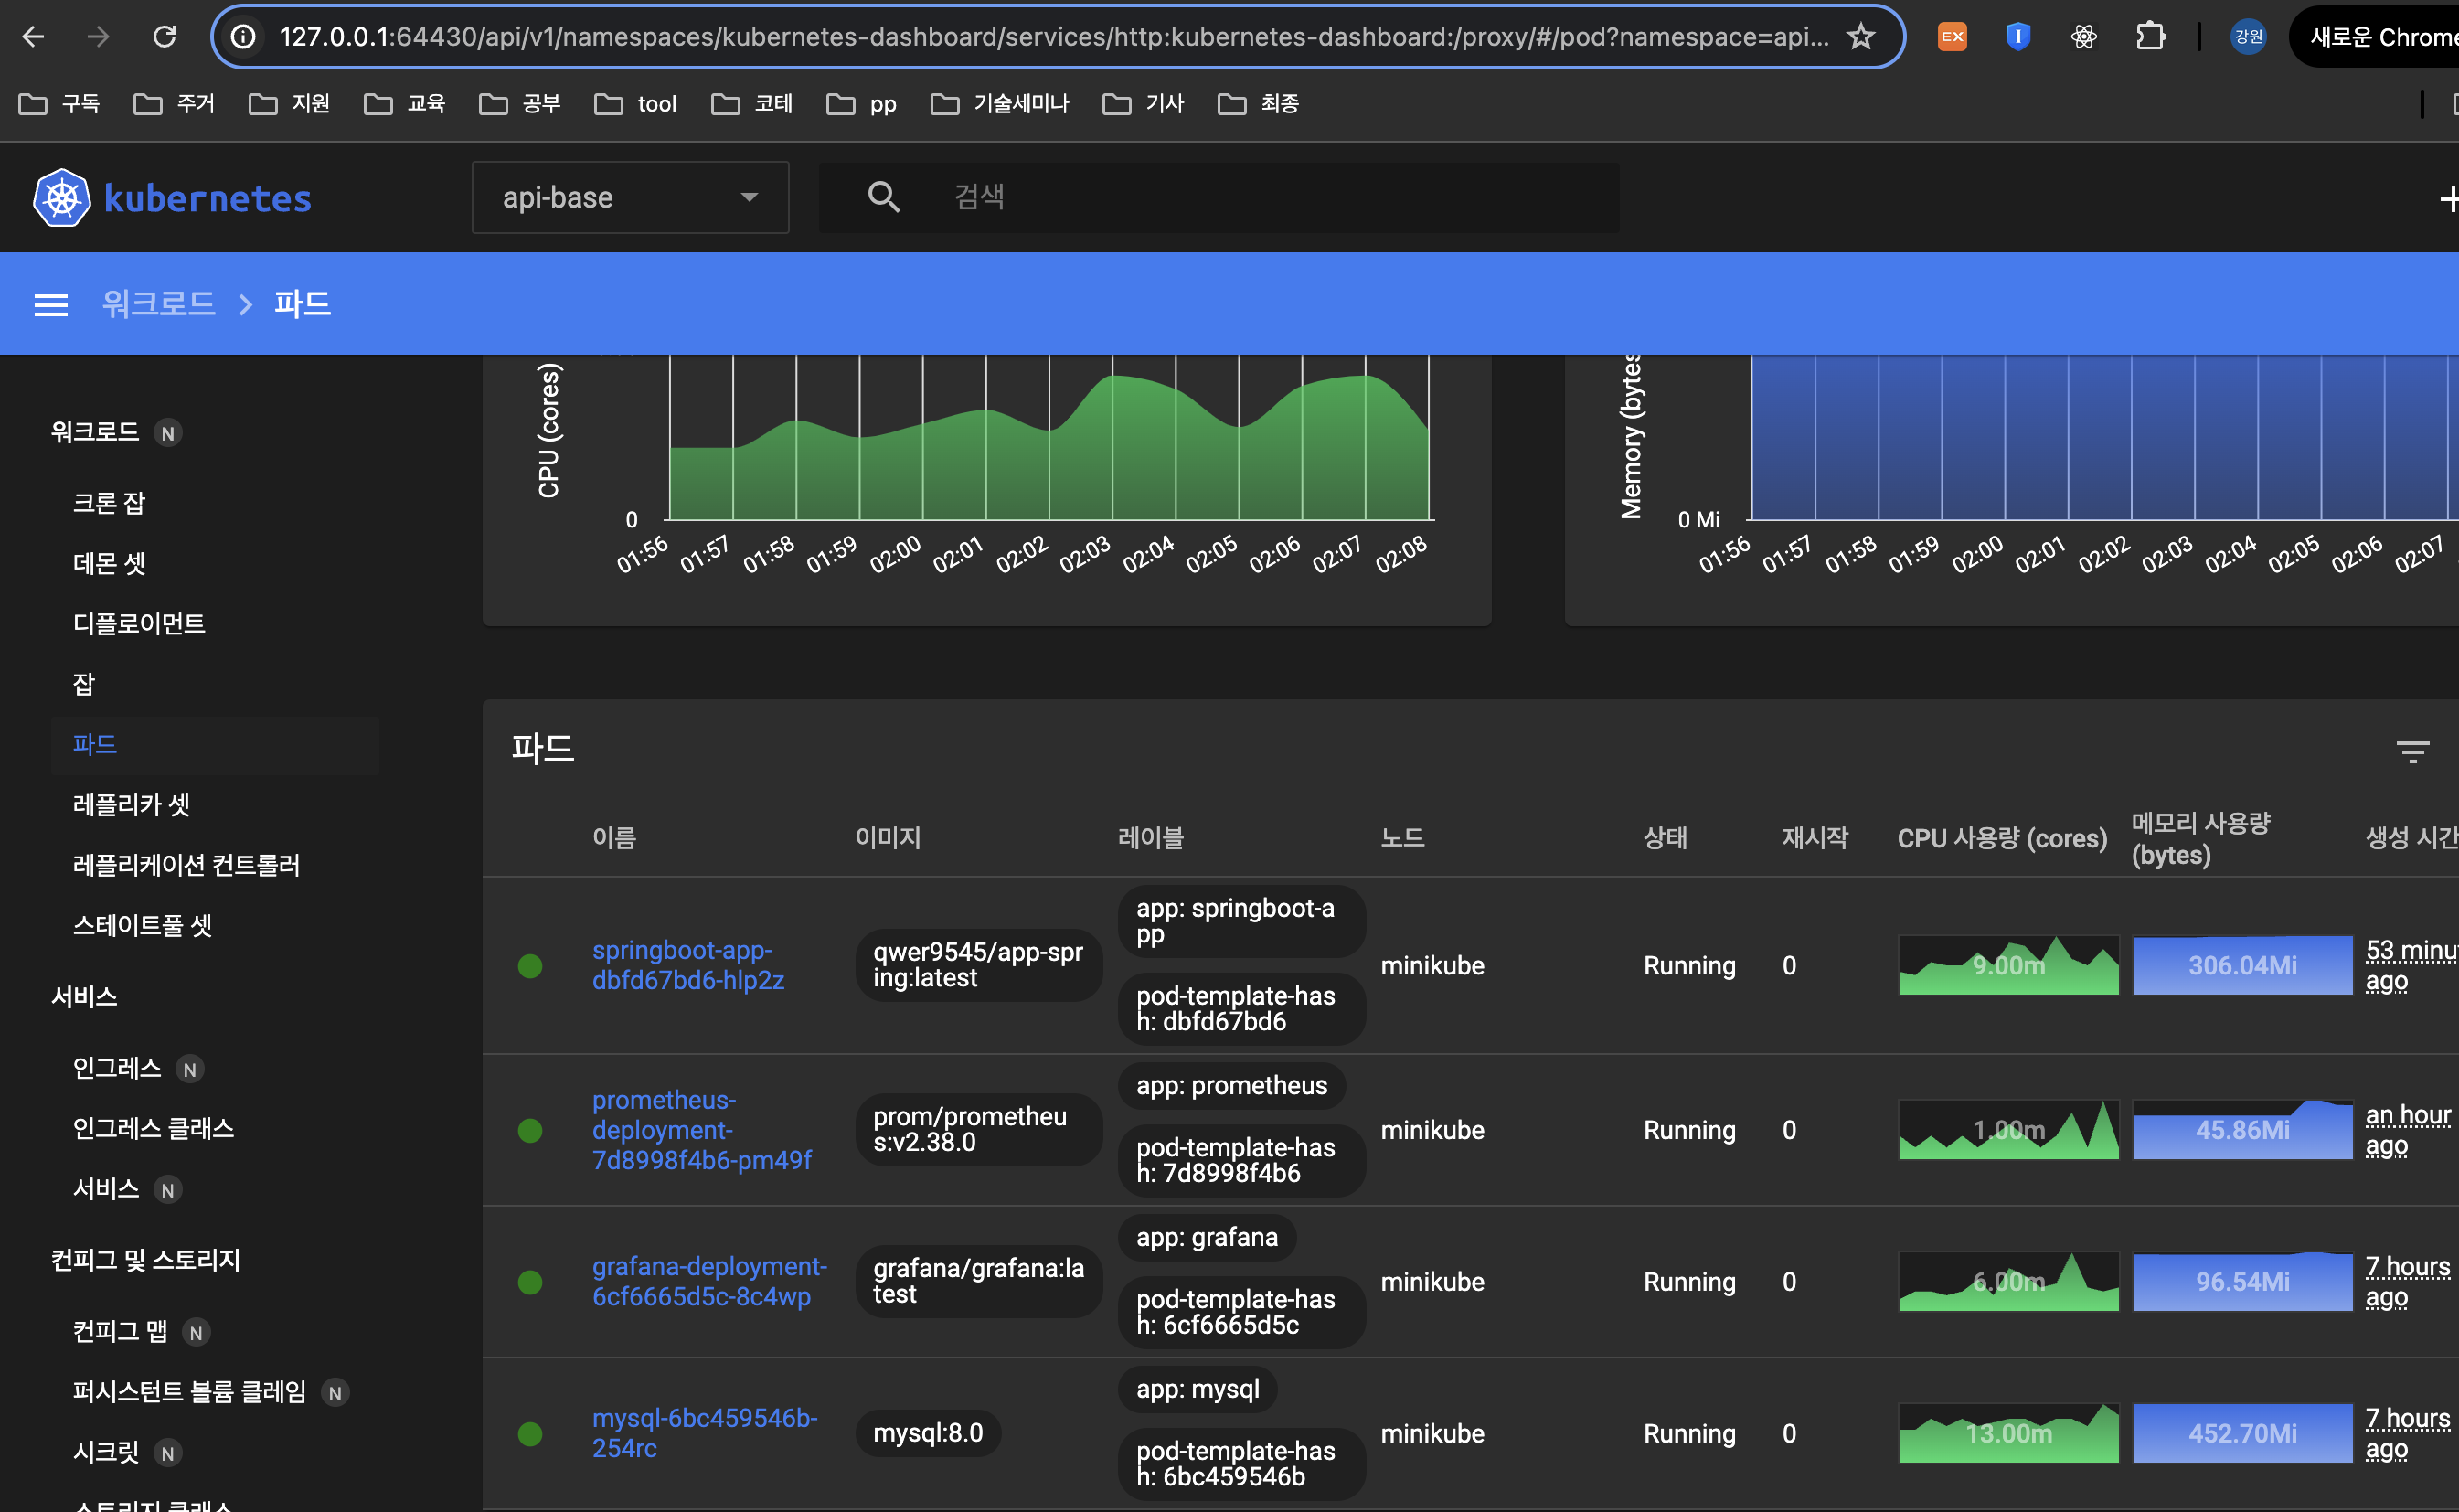2459x1512 pixels.
Task: Open the Chrome extensions puzzle icon
Action: click(x=2150, y=37)
